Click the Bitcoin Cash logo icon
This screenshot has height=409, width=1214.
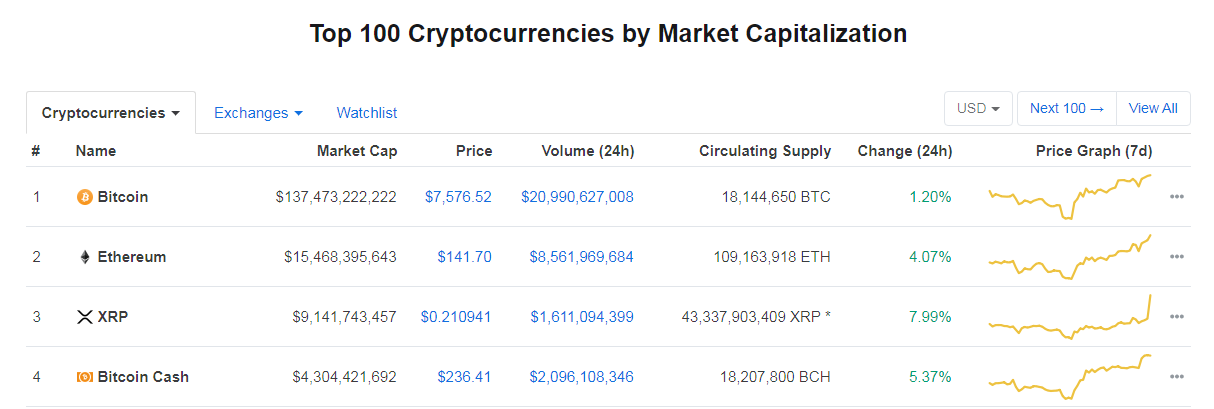[85, 377]
